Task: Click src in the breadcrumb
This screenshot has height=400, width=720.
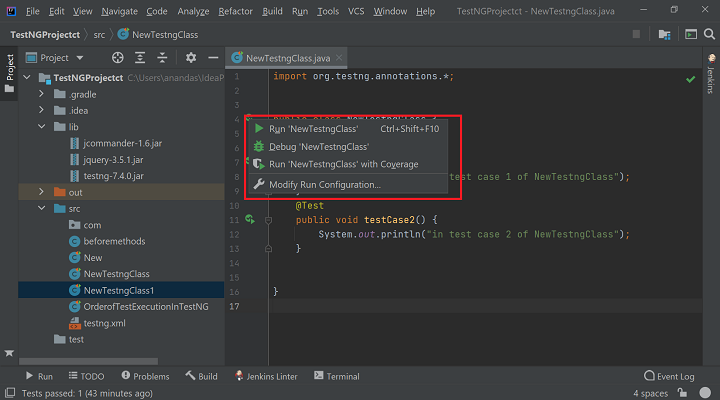Action: 99,34
